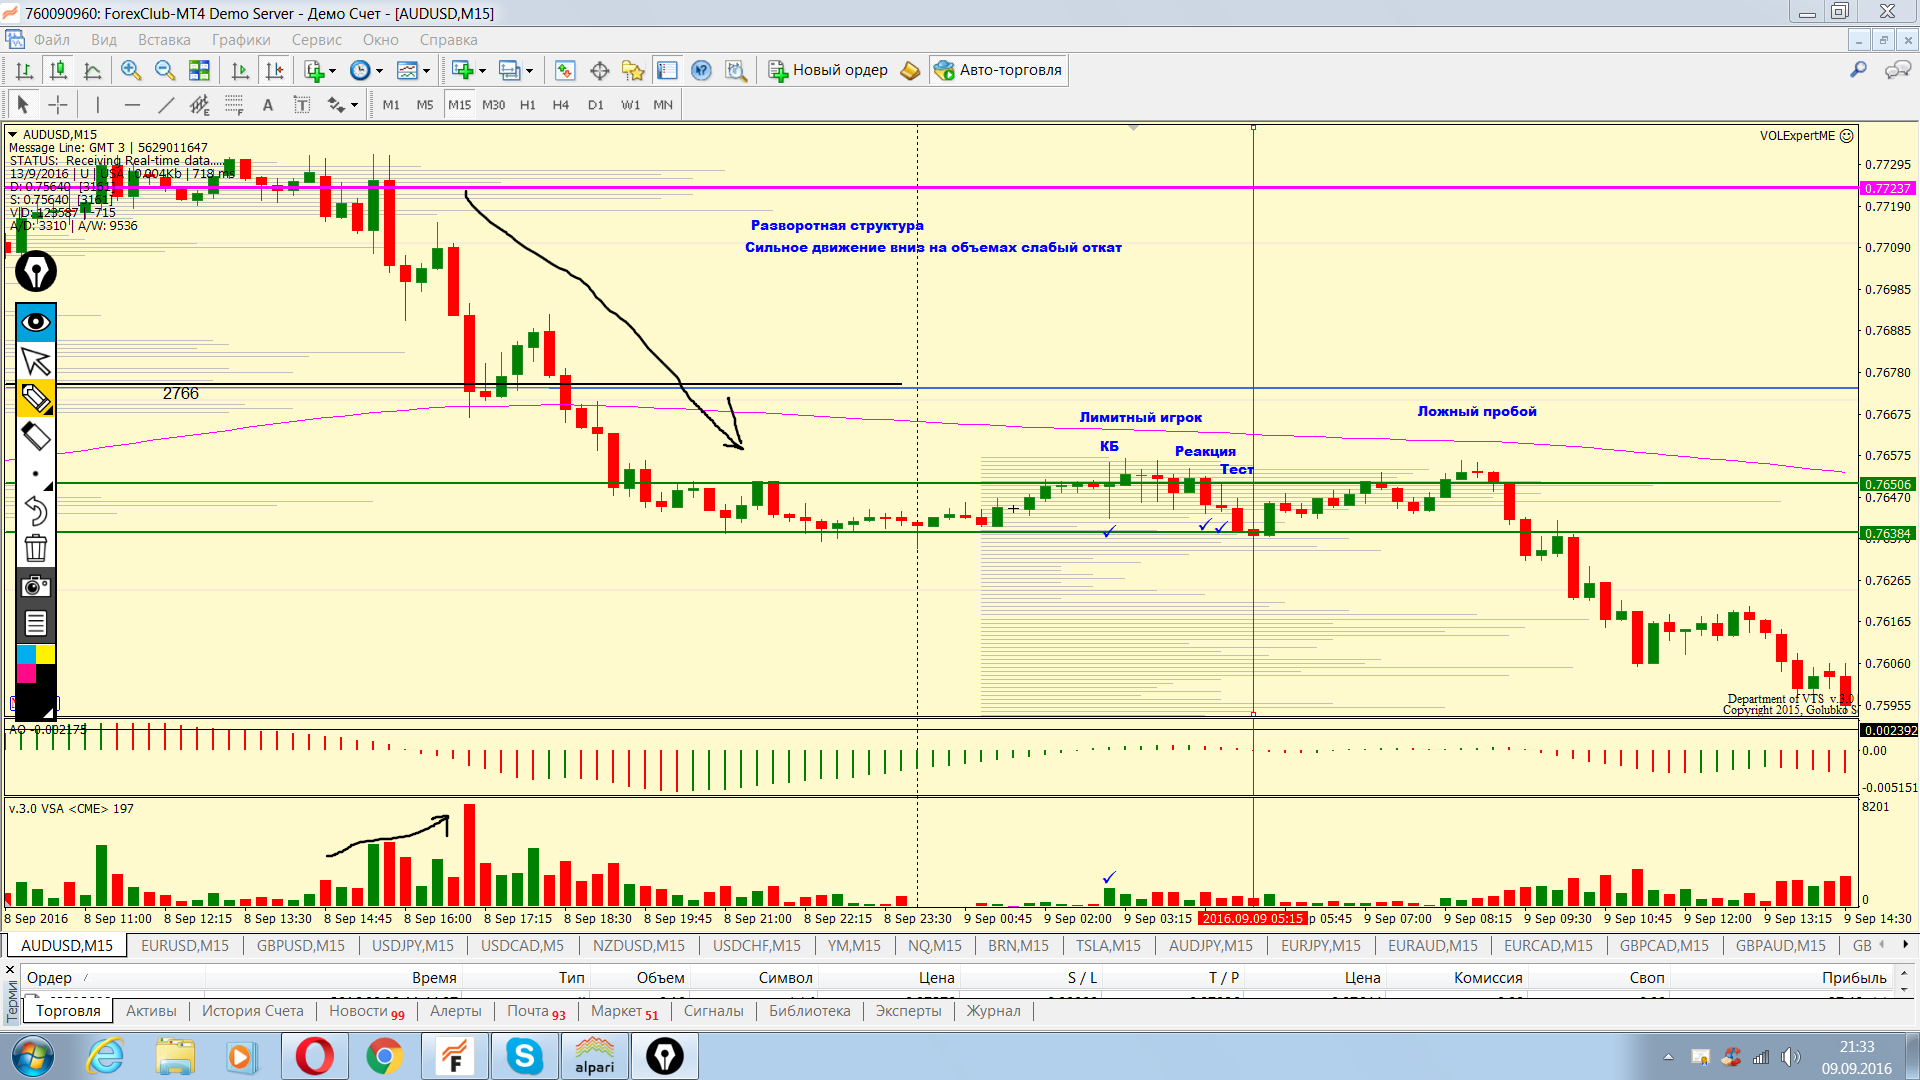
Task: Switch timeframe to H4
Action: pyautogui.click(x=561, y=104)
